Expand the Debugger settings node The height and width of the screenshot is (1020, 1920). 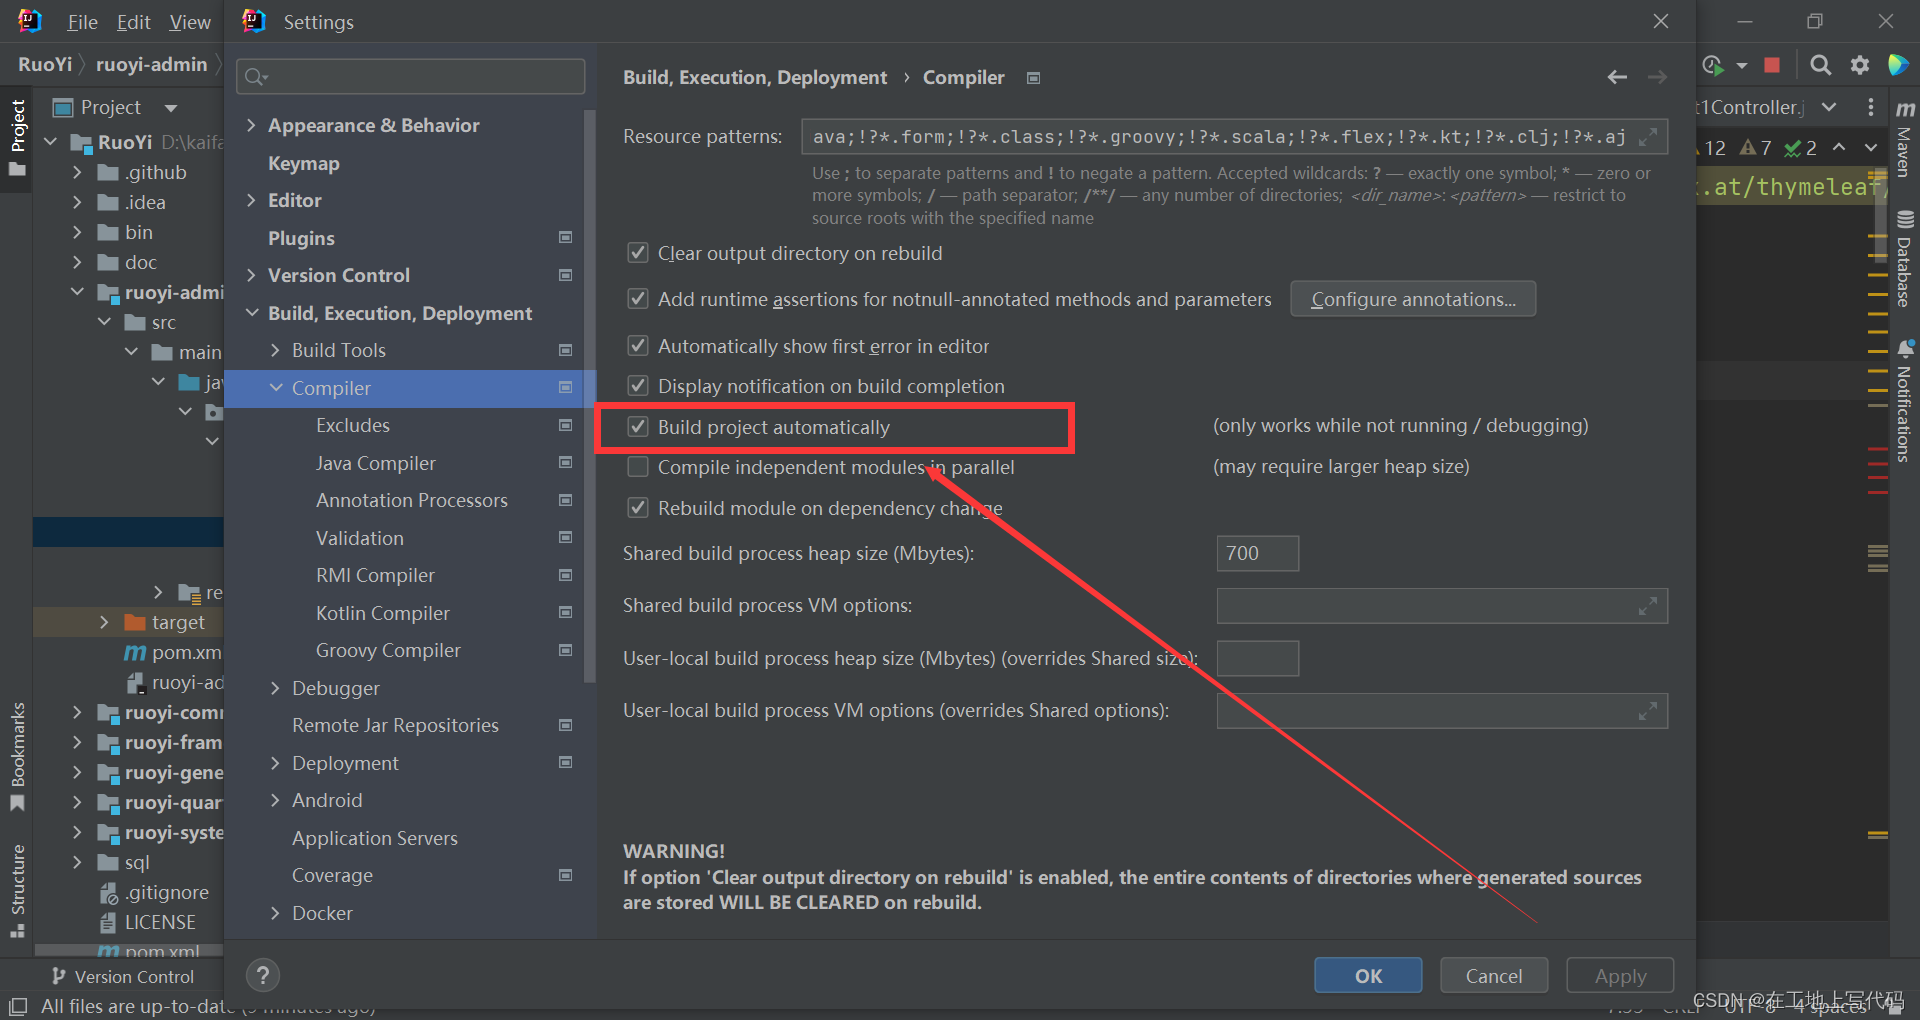click(275, 688)
